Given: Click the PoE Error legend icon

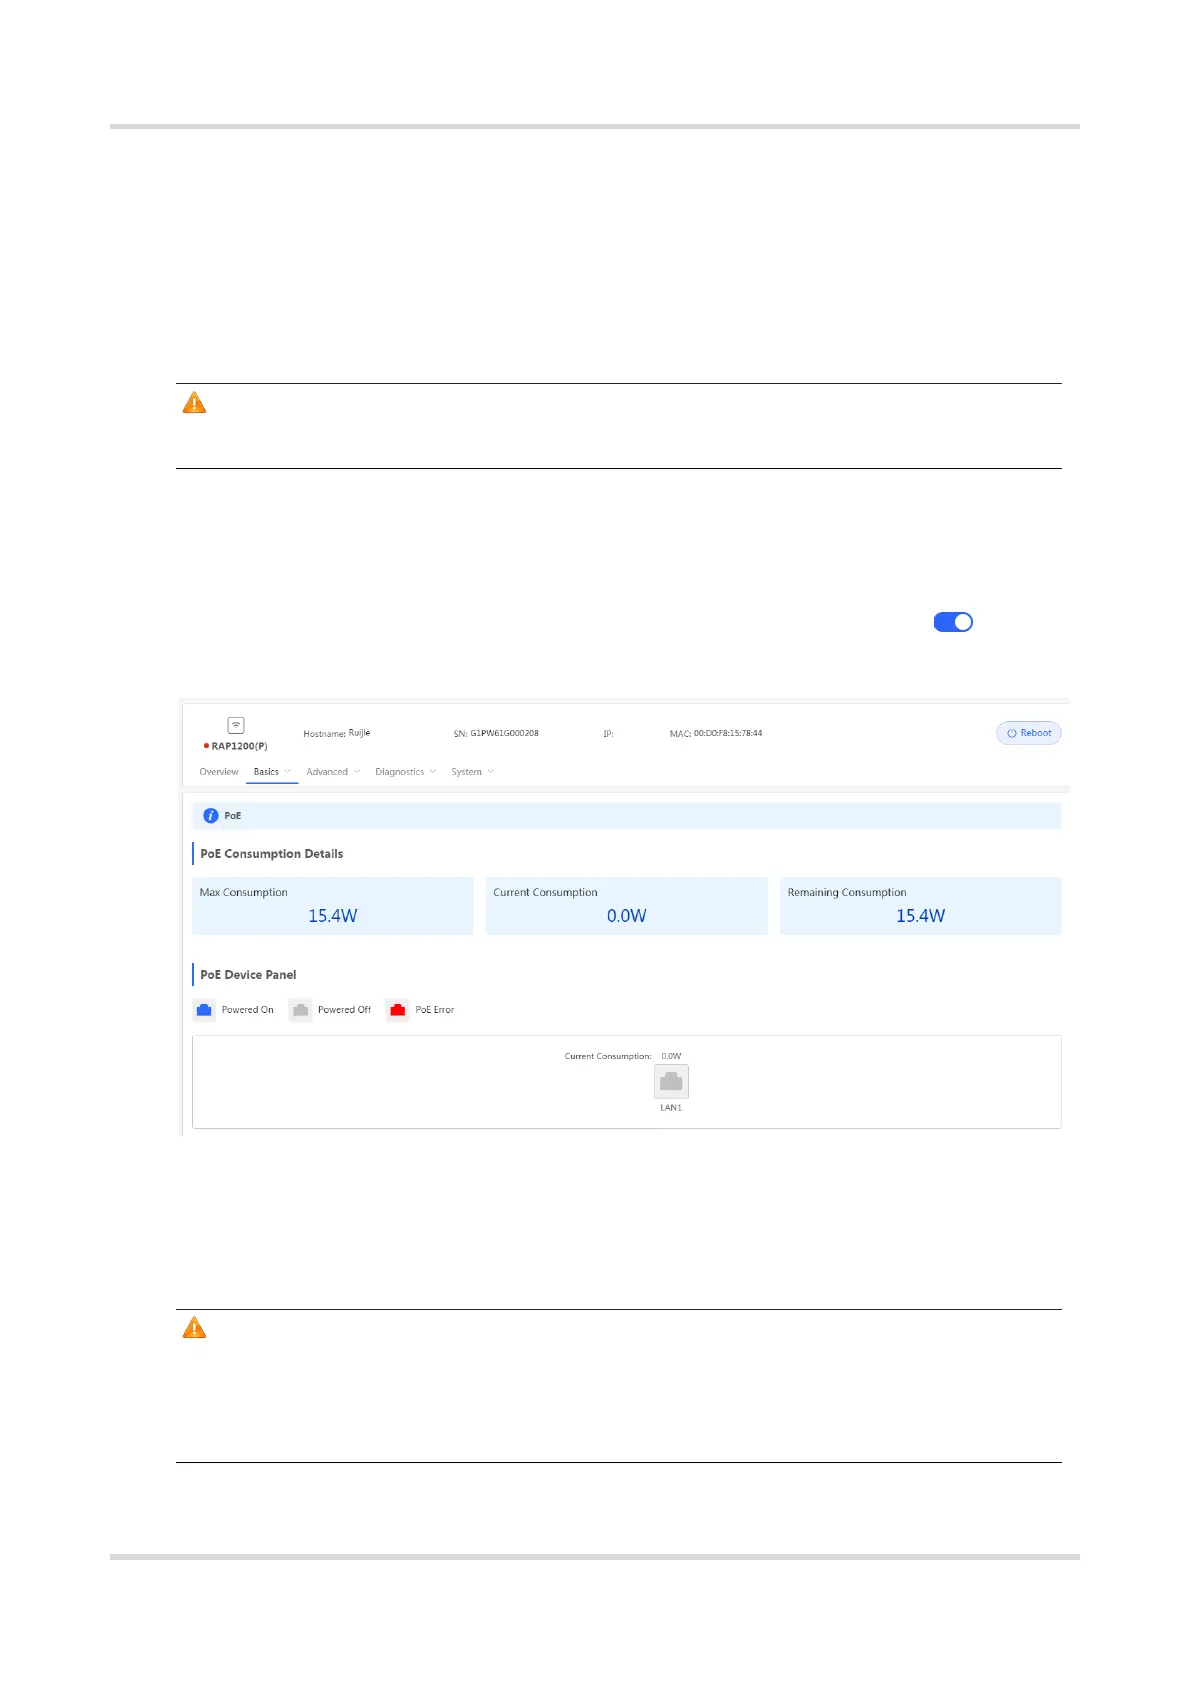Looking at the screenshot, I should [x=397, y=1010].
